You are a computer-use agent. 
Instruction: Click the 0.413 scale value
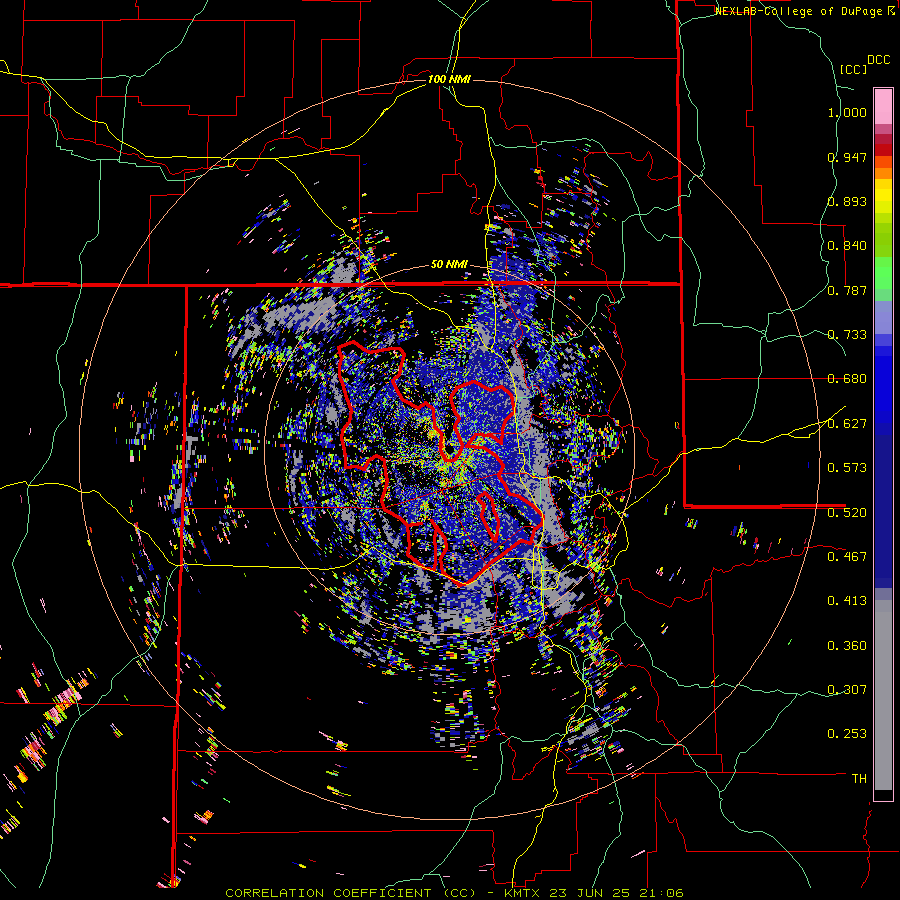[847, 601]
